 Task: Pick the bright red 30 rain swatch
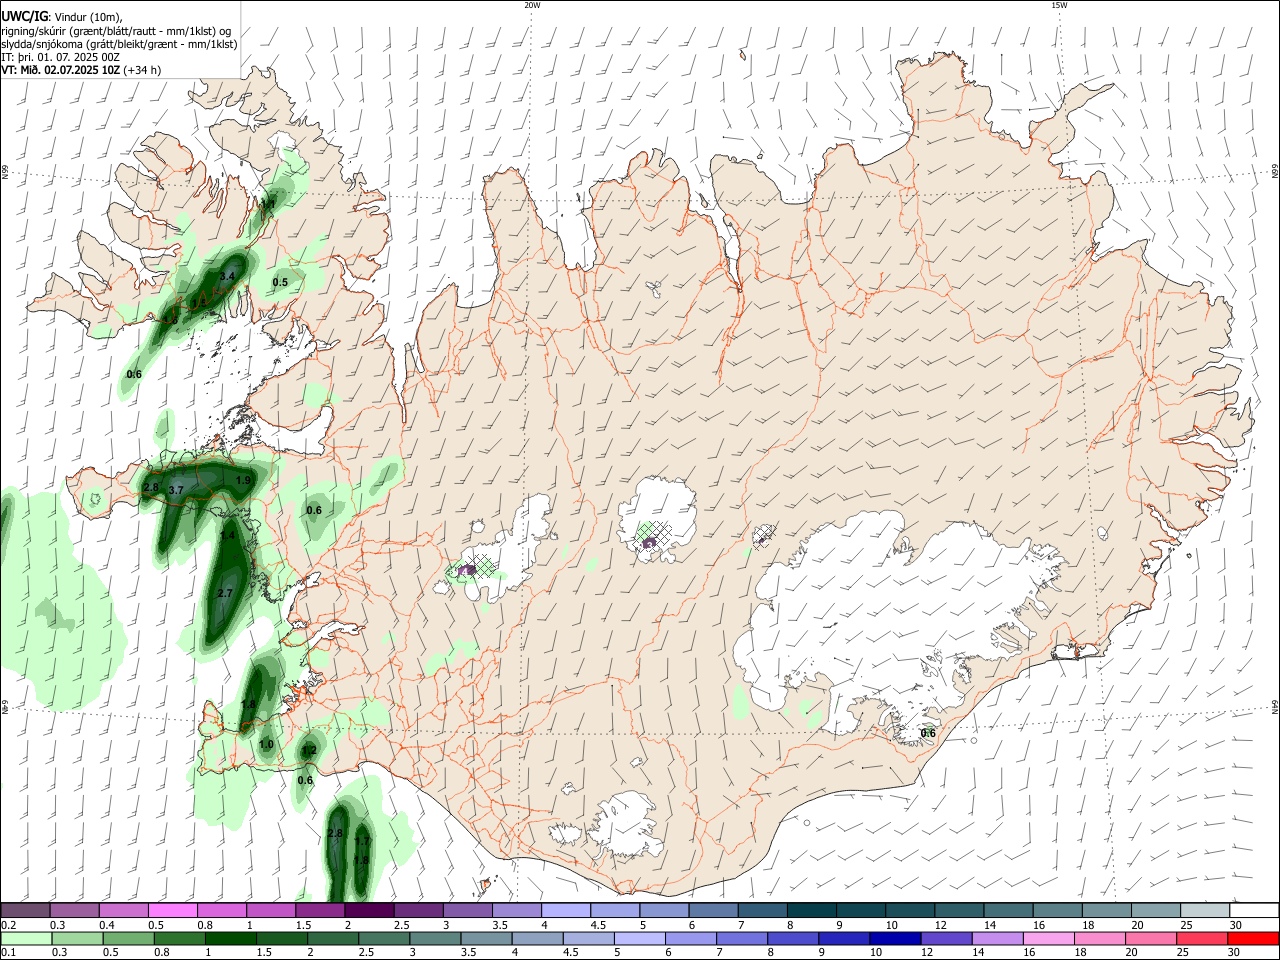point(1253,938)
